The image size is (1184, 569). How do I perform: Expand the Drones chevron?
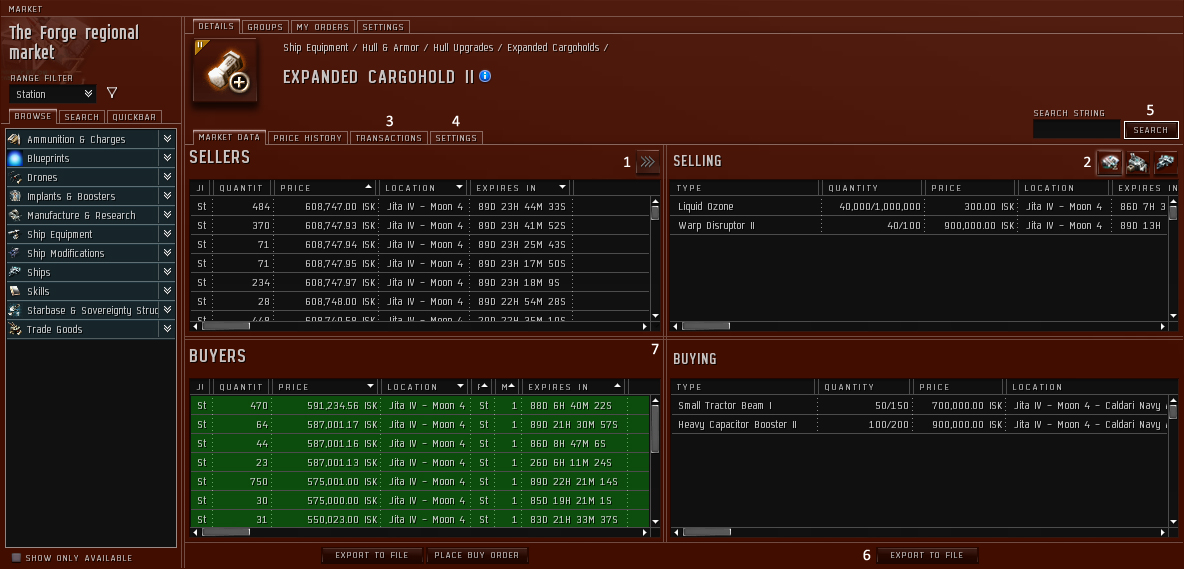point(168,177)
